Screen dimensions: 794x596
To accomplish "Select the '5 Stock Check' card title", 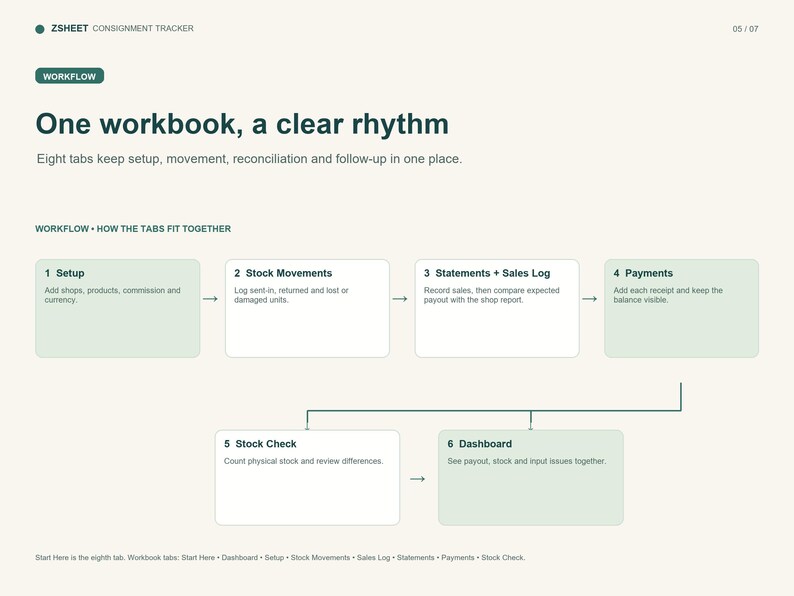I will [260, 444].
